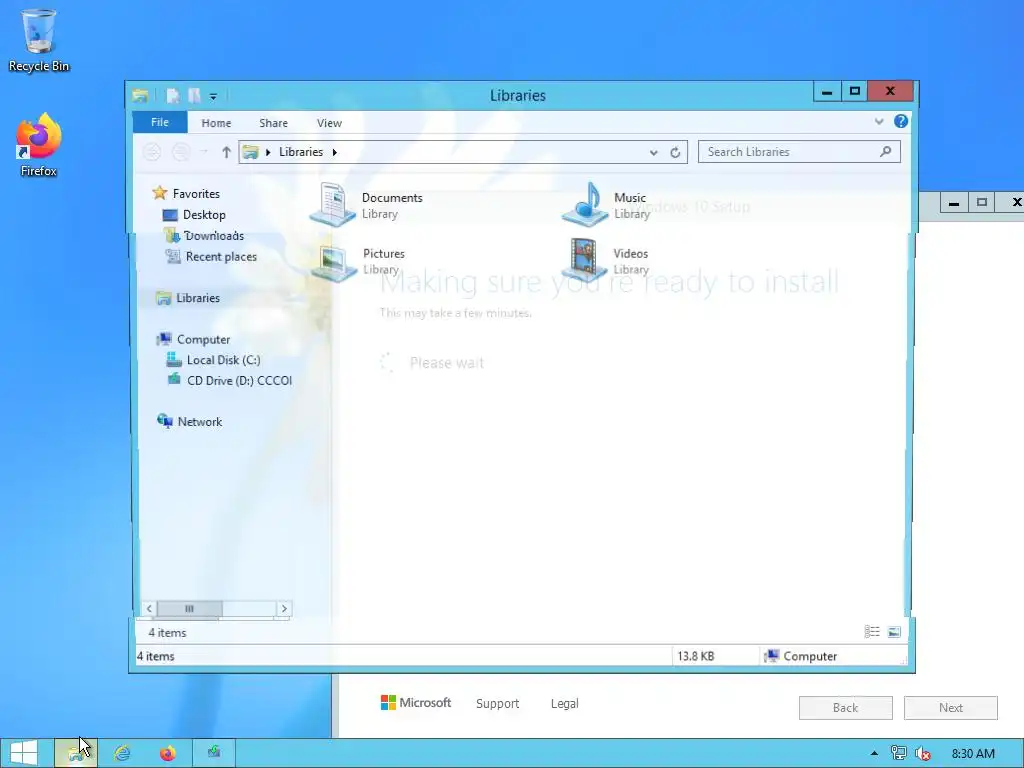
Task: Switch to Large icons view layout icon
Action: [894, 632]
